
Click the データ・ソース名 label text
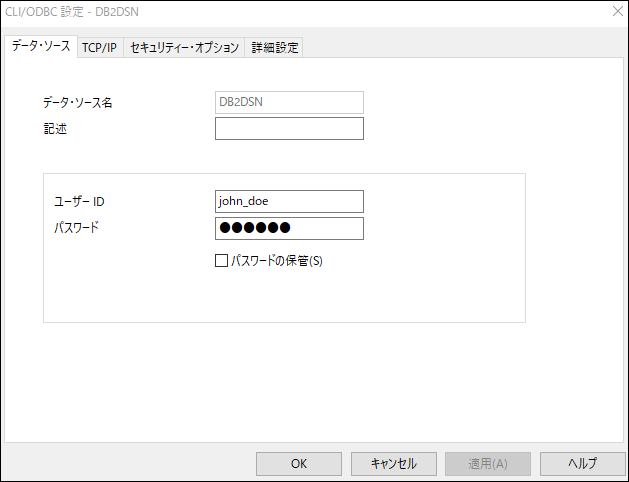point(77,103)
